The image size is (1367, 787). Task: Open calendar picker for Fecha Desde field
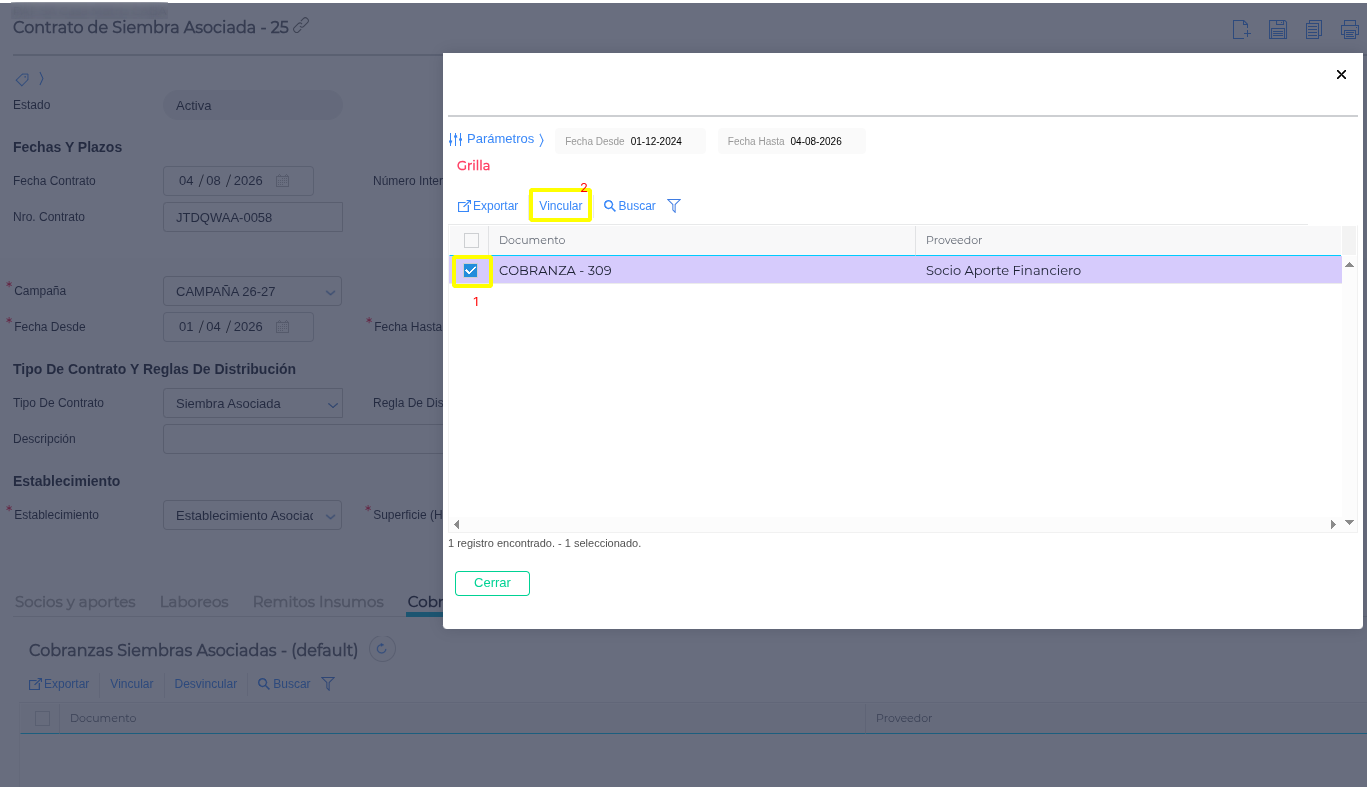[283, 327]
